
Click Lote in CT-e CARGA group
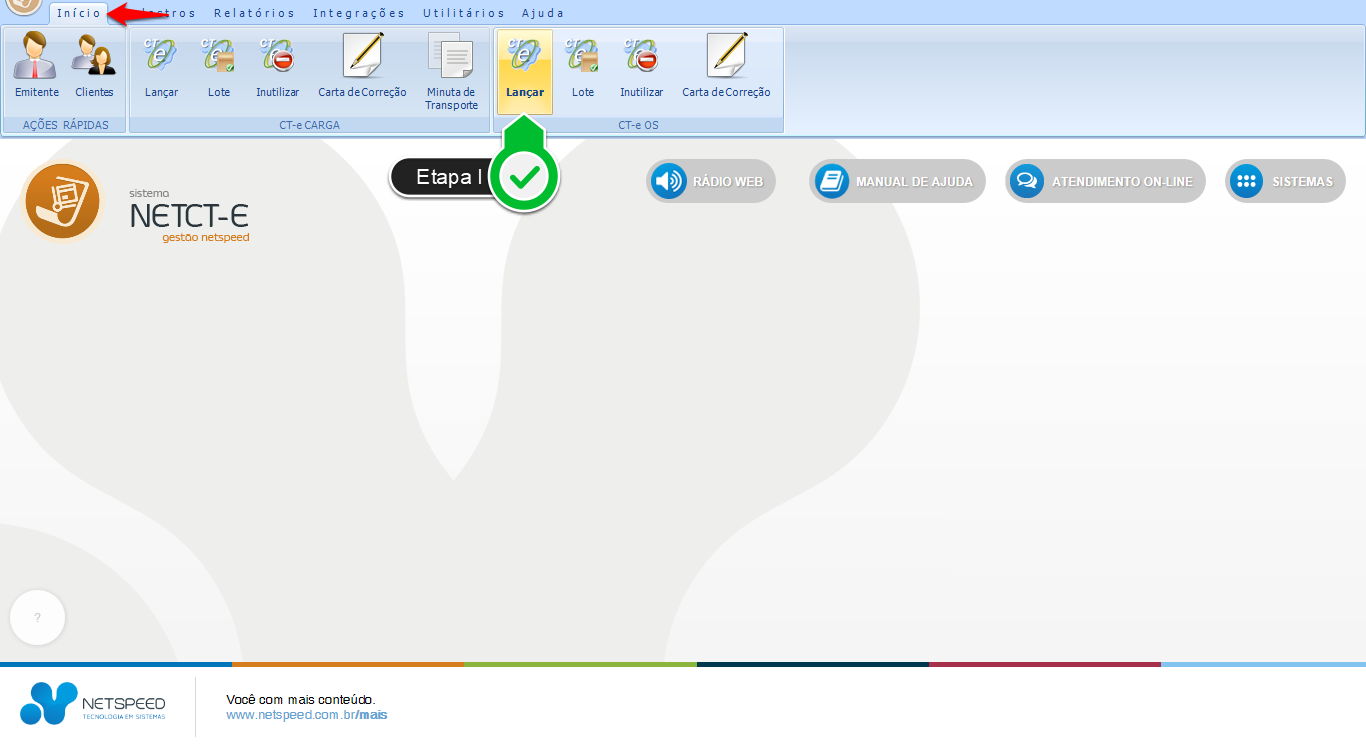click(219, 66)
